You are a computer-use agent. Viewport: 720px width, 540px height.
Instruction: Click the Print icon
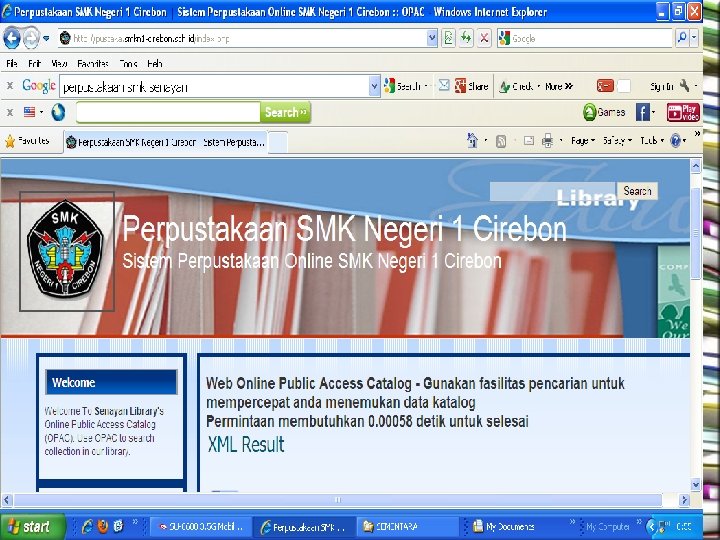547,141
